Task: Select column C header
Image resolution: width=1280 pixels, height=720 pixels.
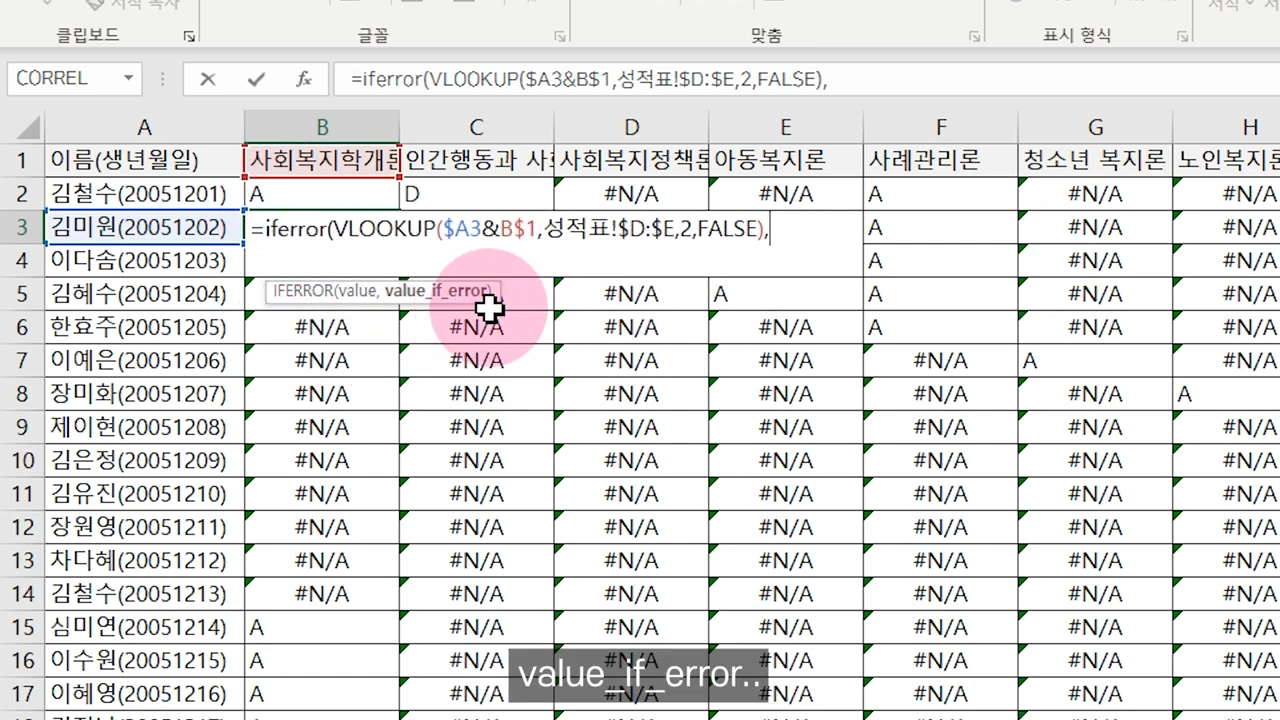Action: point(476,127)
